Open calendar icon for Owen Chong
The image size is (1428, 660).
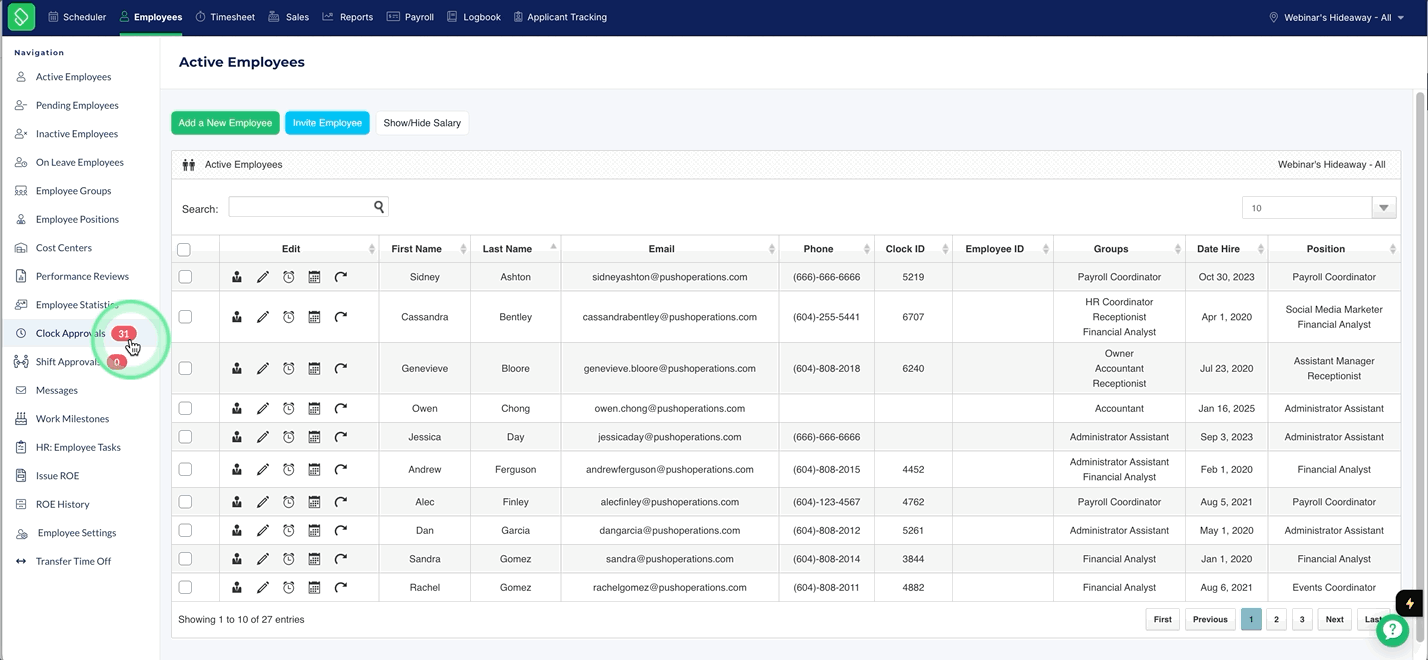pos(314,409)
